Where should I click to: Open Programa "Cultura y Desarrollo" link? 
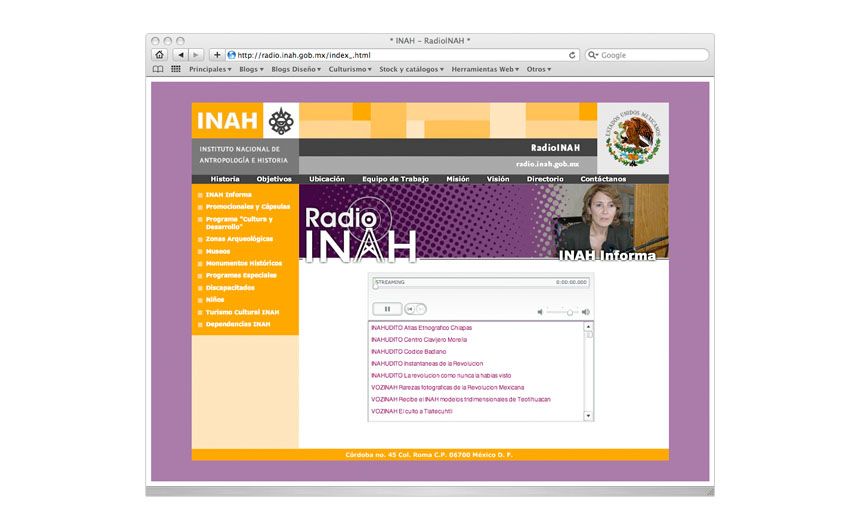(x=239, y=223)
